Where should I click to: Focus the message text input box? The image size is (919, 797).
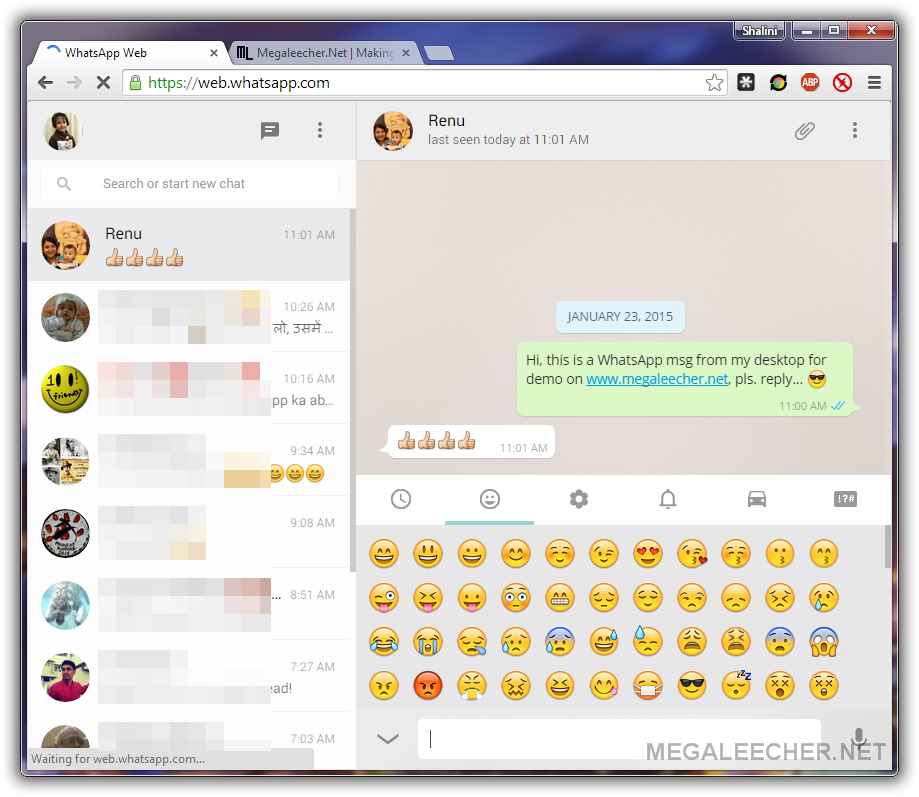[619, 738]
